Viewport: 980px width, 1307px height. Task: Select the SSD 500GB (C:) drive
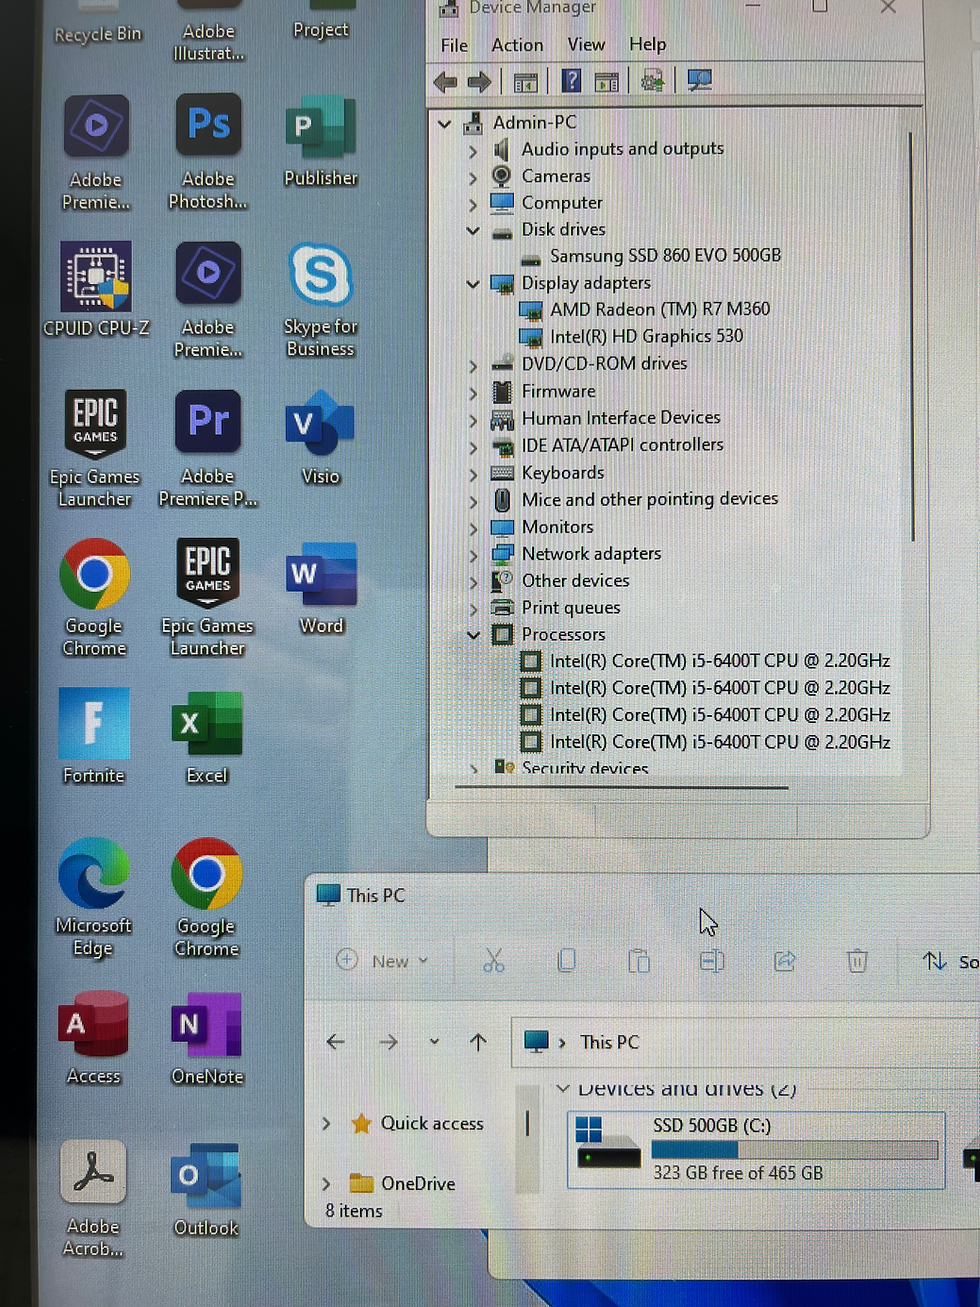pos(756,1150)
